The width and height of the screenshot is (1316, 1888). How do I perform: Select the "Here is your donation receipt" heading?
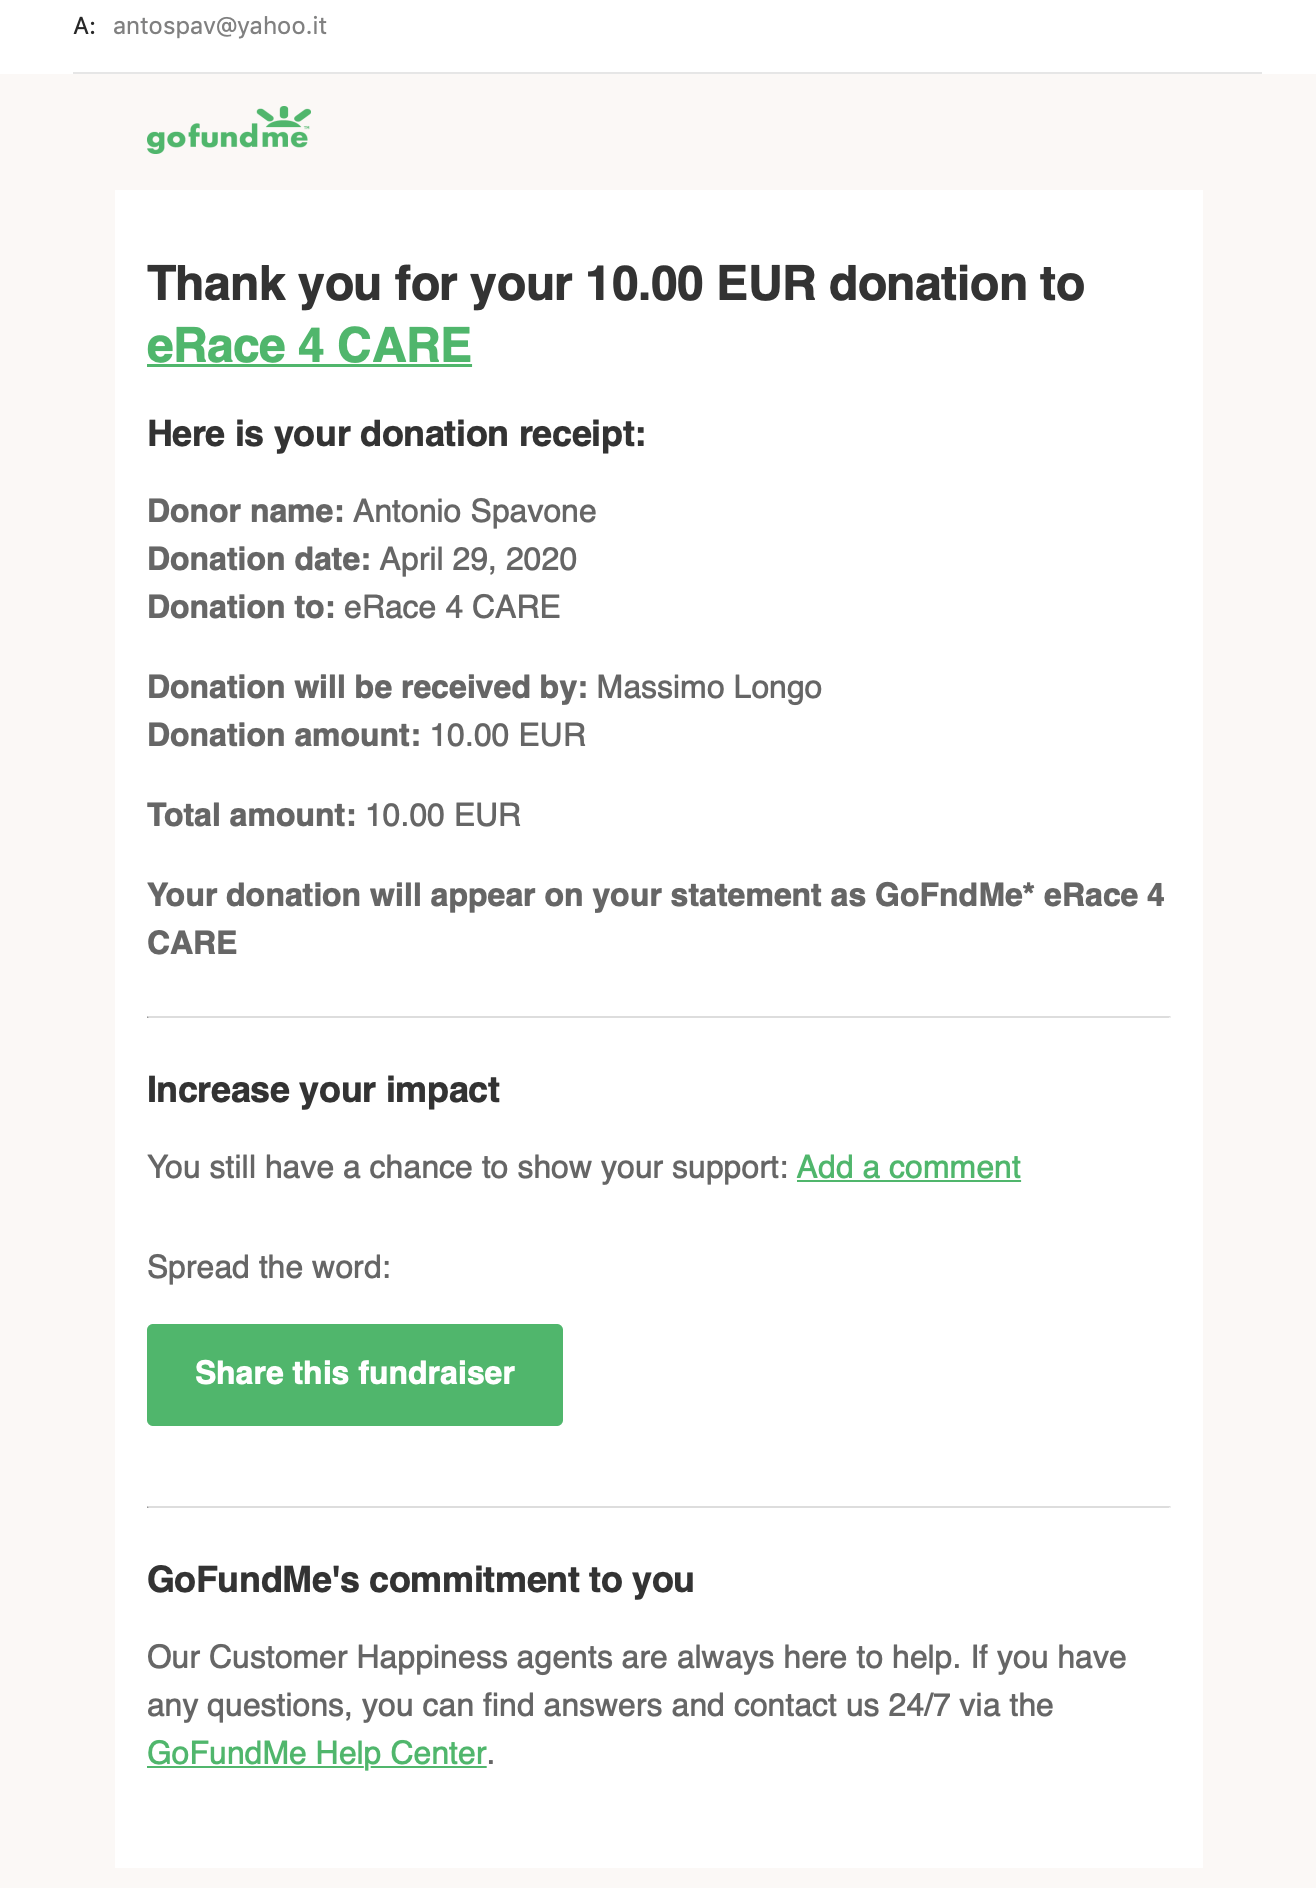tap(396, 434)
